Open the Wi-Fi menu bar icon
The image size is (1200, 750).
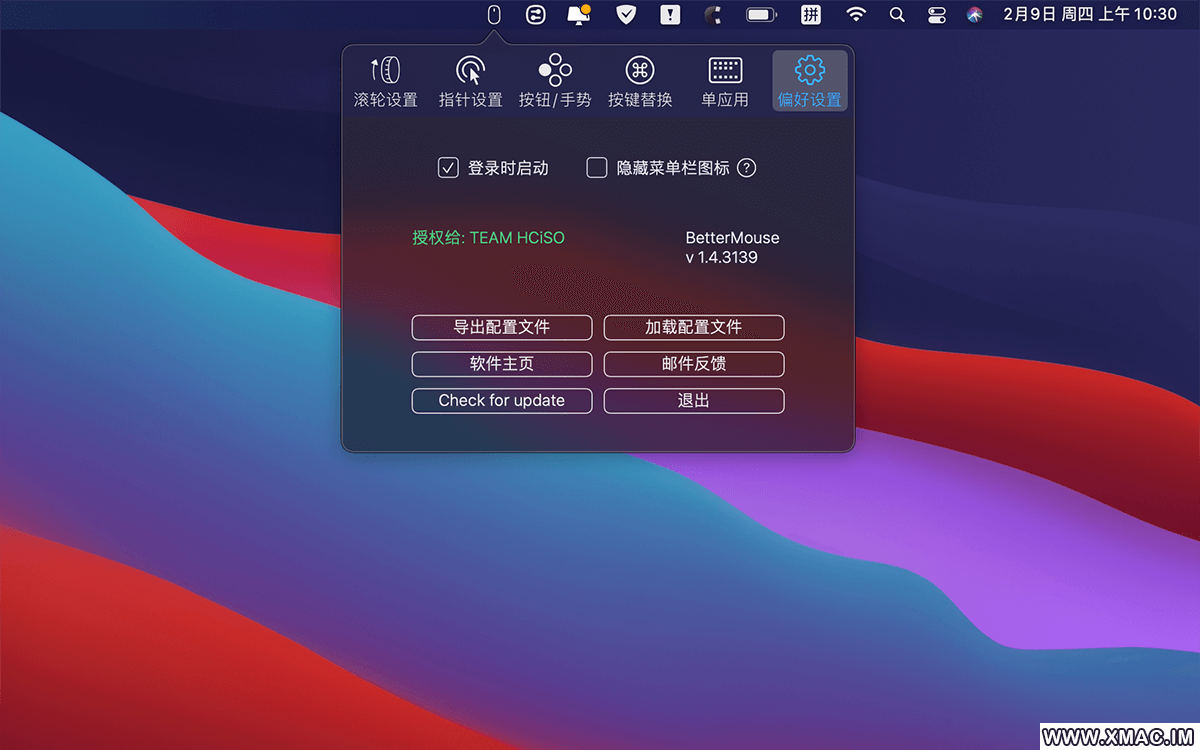coord(856,14)
